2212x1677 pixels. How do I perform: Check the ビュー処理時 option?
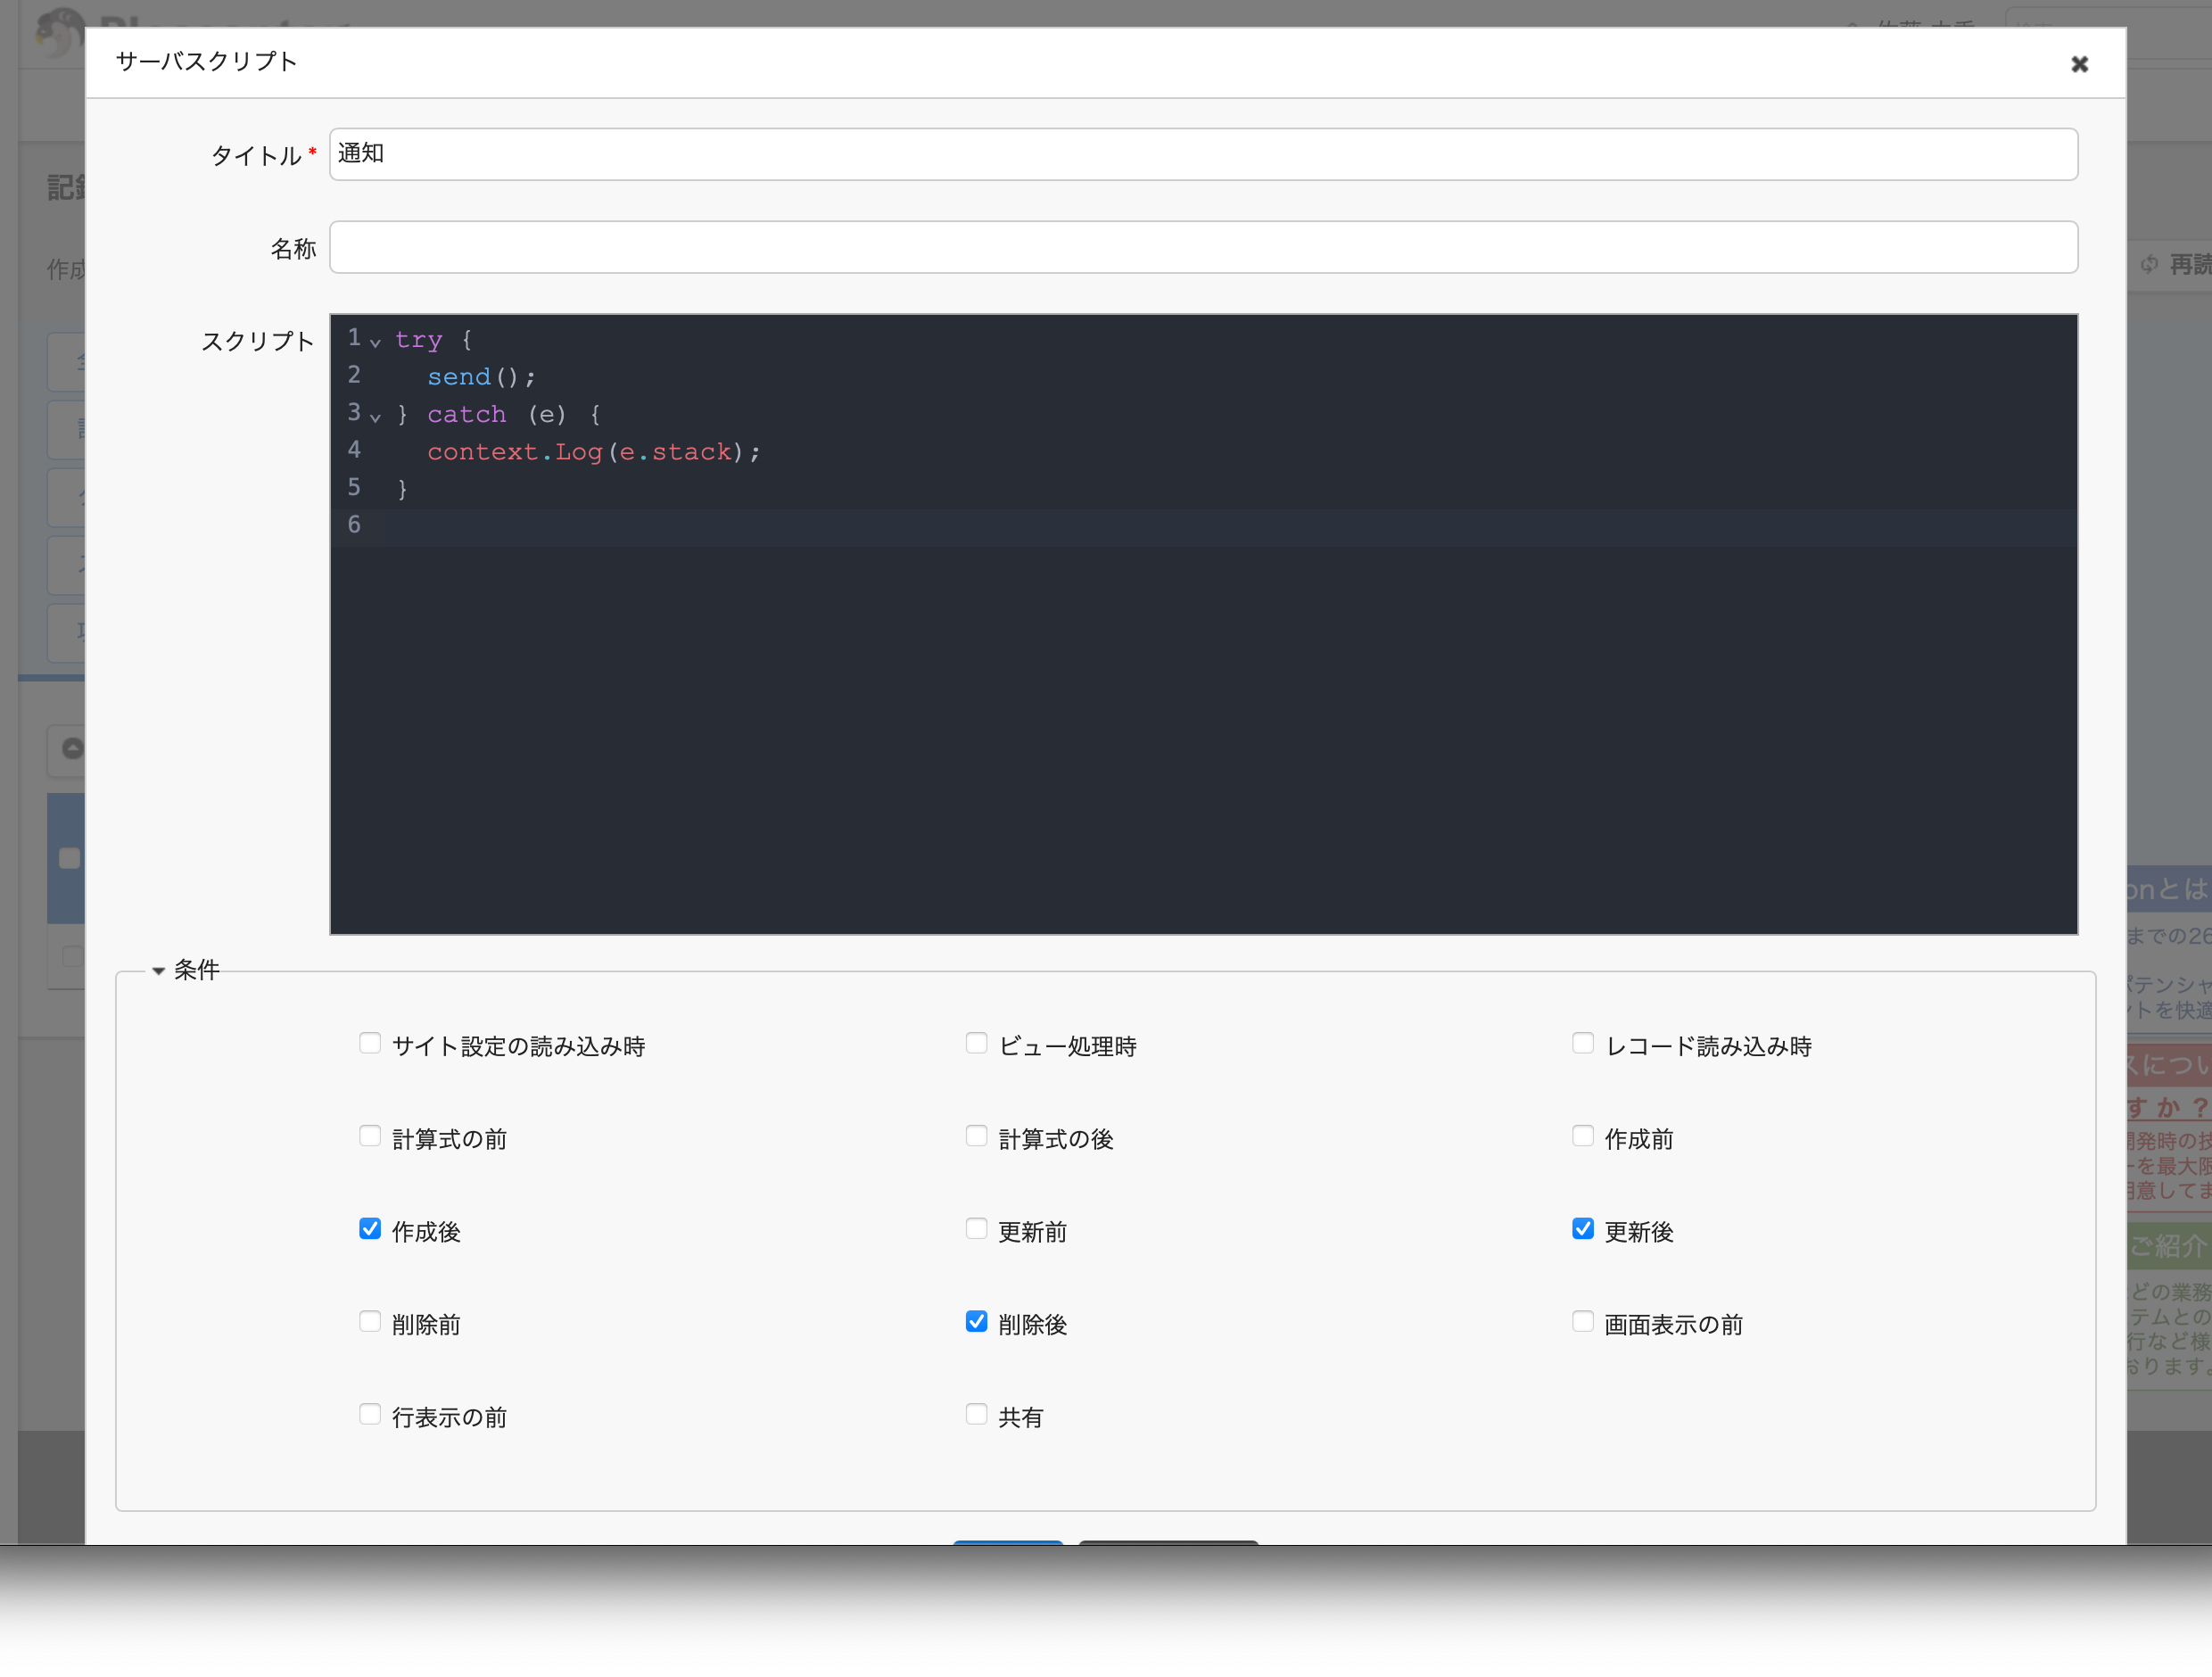(976, 1043)
